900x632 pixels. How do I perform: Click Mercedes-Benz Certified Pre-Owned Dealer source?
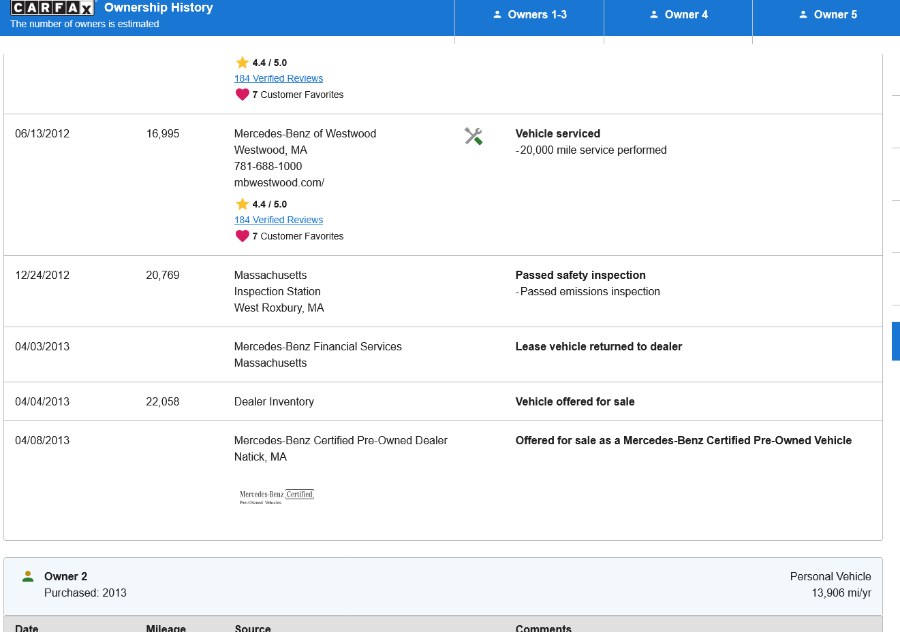[x=340, y=440]
